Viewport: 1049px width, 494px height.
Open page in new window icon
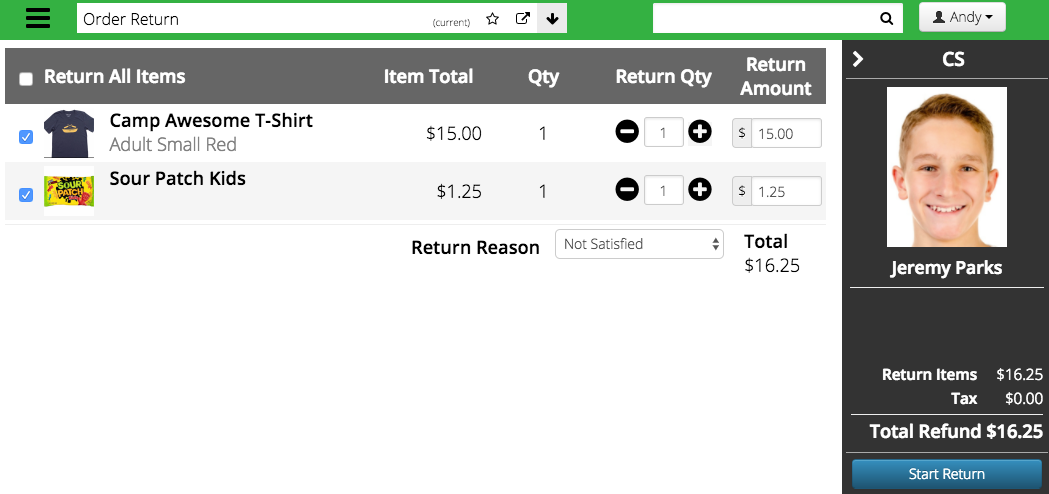(522, 19)
